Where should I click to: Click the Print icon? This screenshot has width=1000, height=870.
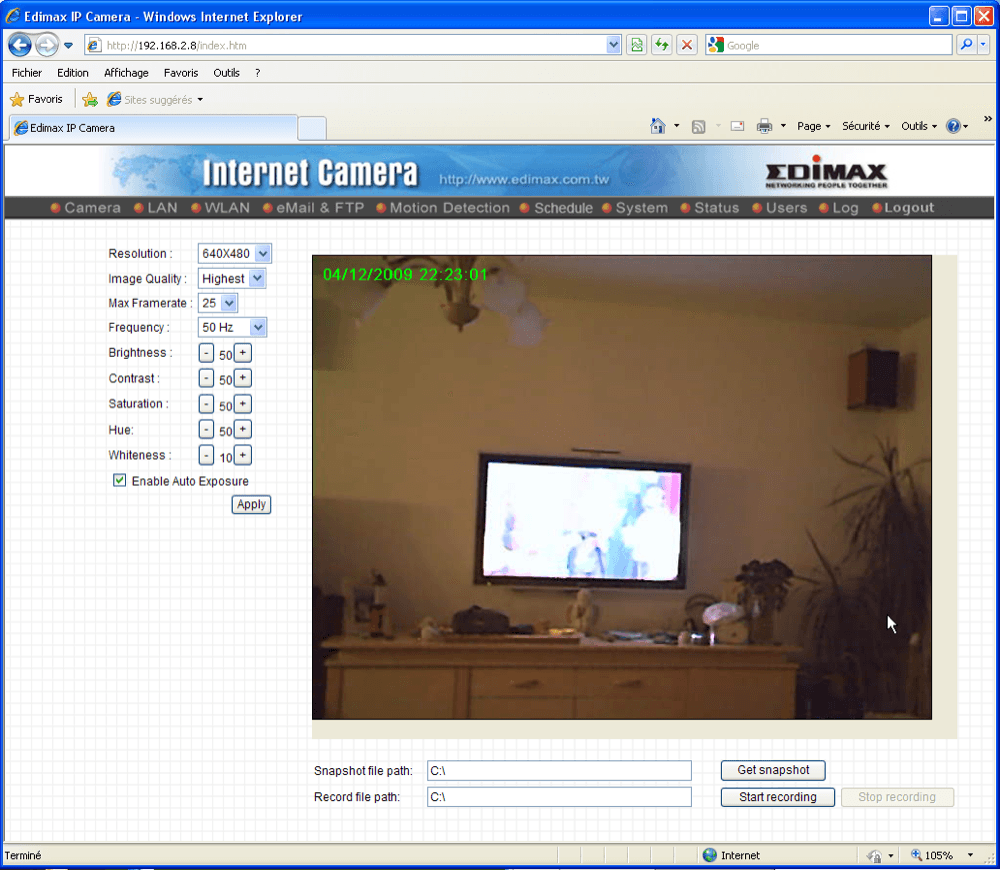[x=764, y=126]
